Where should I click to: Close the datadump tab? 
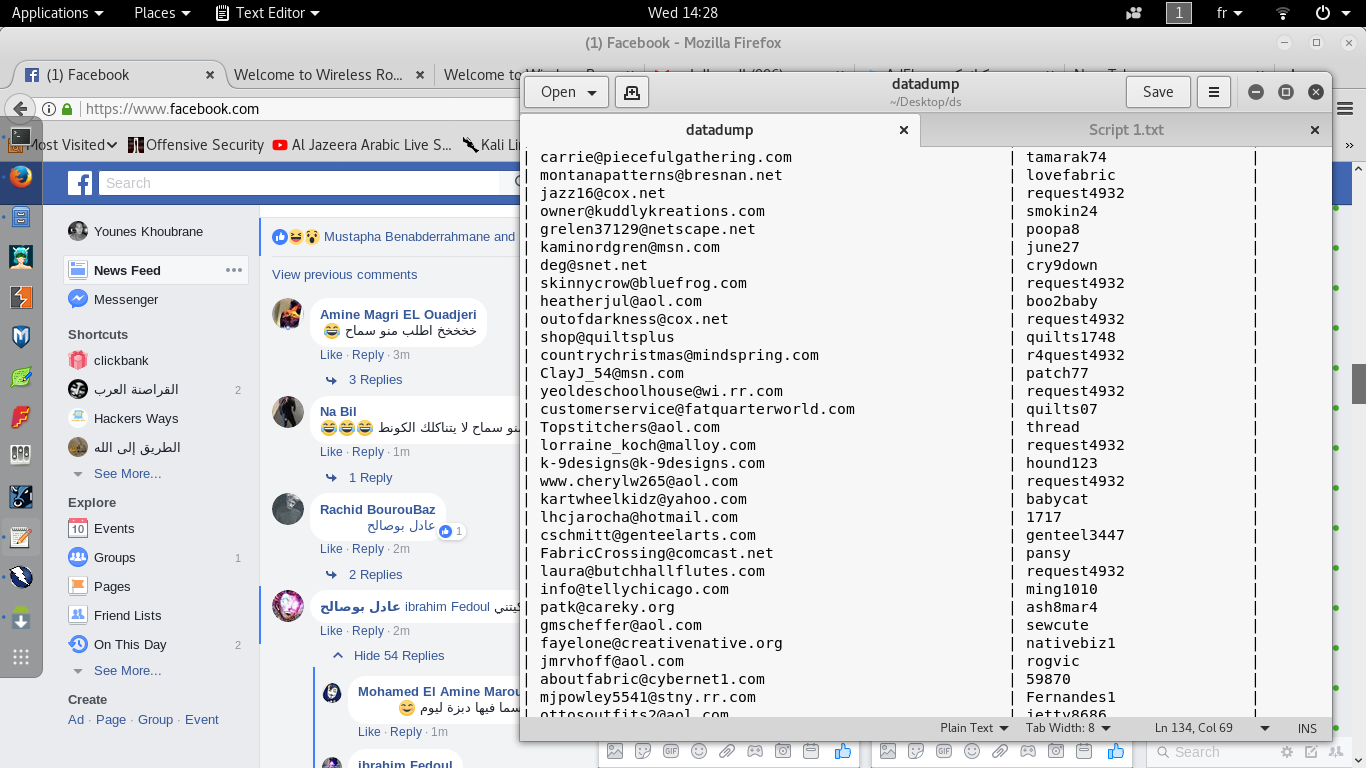point(904,130)
